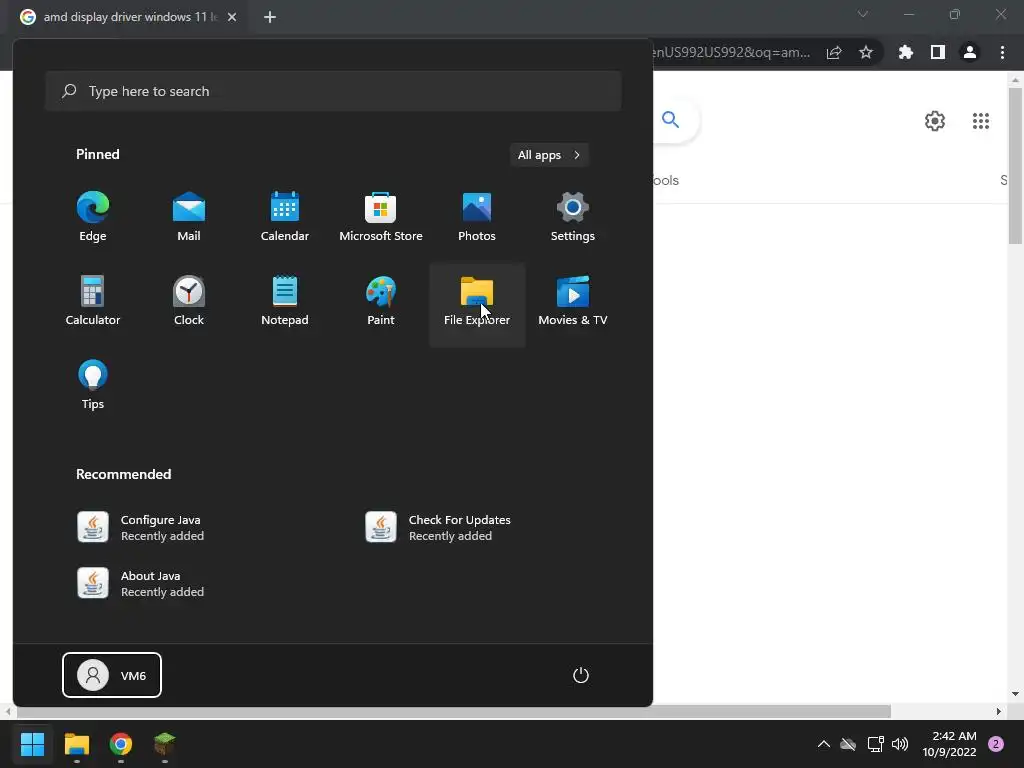Open the Calendar app

tap(285, 217)
